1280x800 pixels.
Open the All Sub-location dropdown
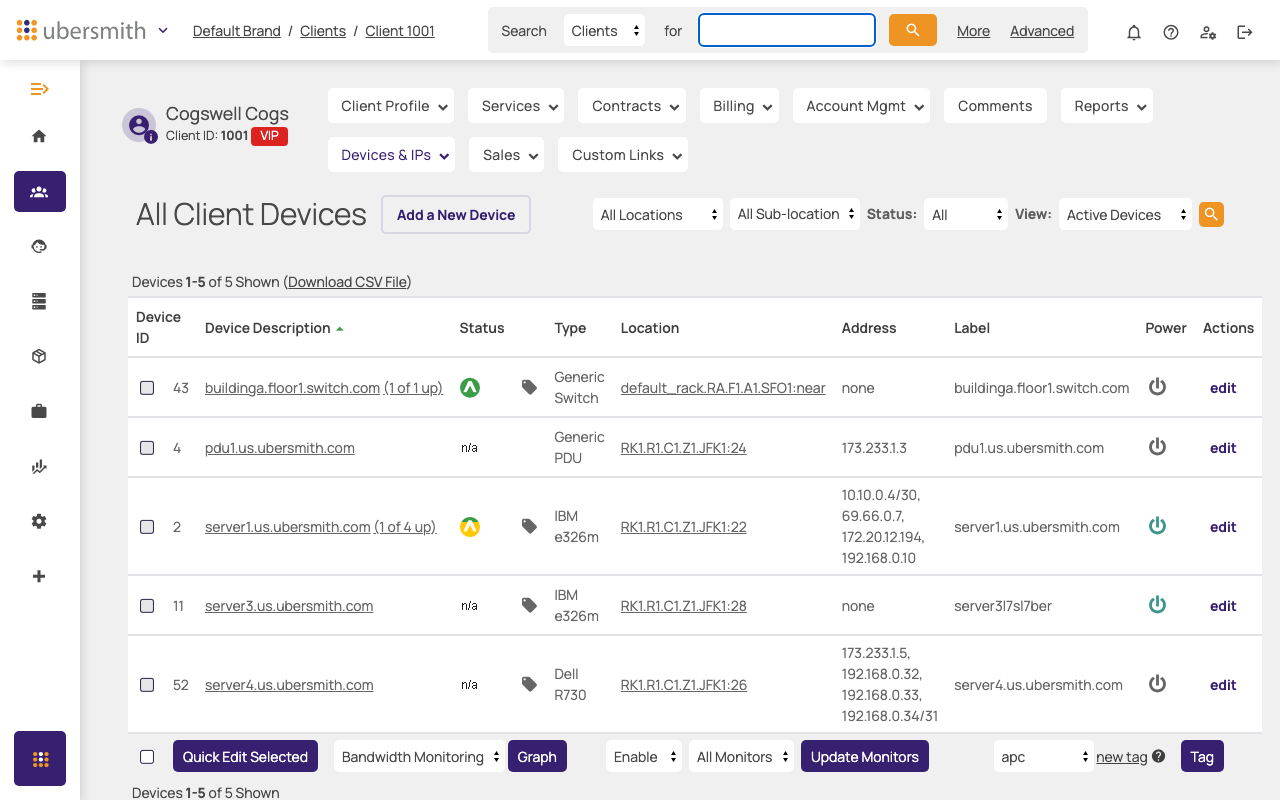[795, 214]
